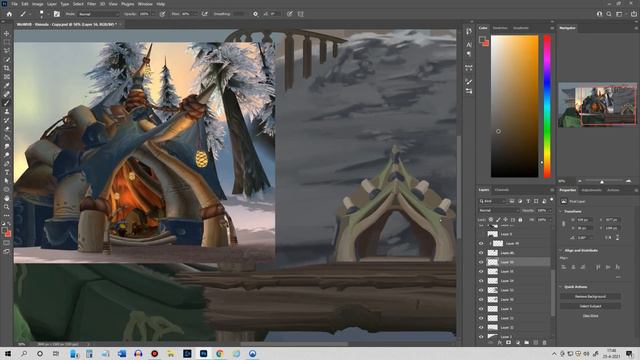Align left edges in Properties panel
The height and width of the screenshot is (360, 640).
pos(564,267)
